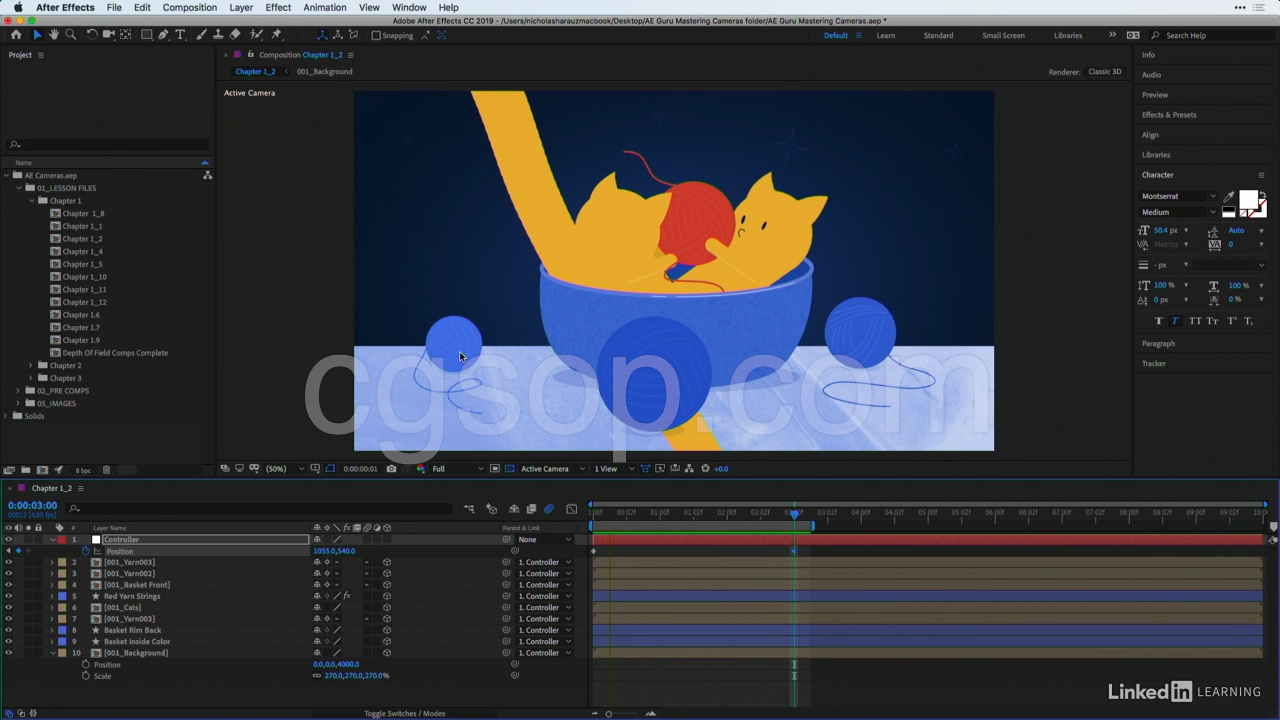1280x720 pixels.
Task: Open the Animation menu
Action: (x=325, y=7)
